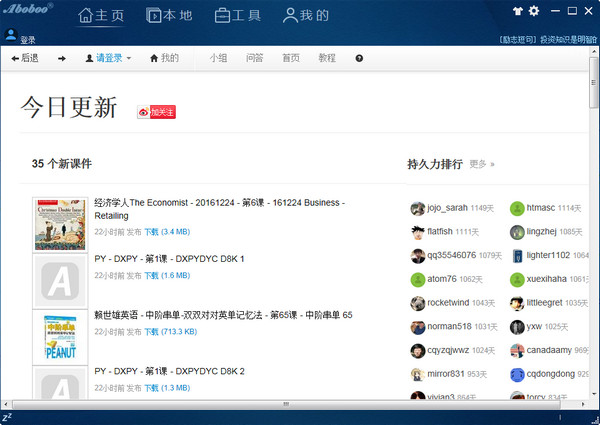The width and height of the screenshot is (600, 425).
Task: Open the 主页 home tab
Action: 101,16
